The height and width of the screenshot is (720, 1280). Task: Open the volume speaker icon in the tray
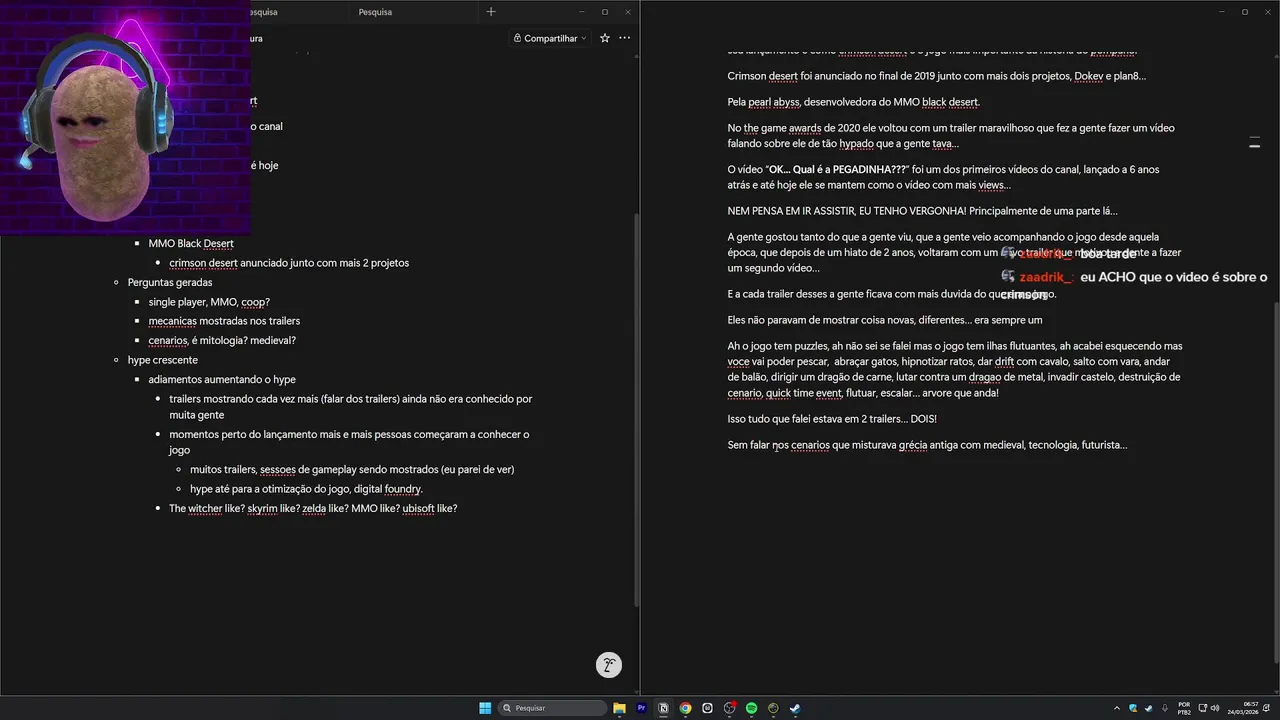coord(1215,708)
